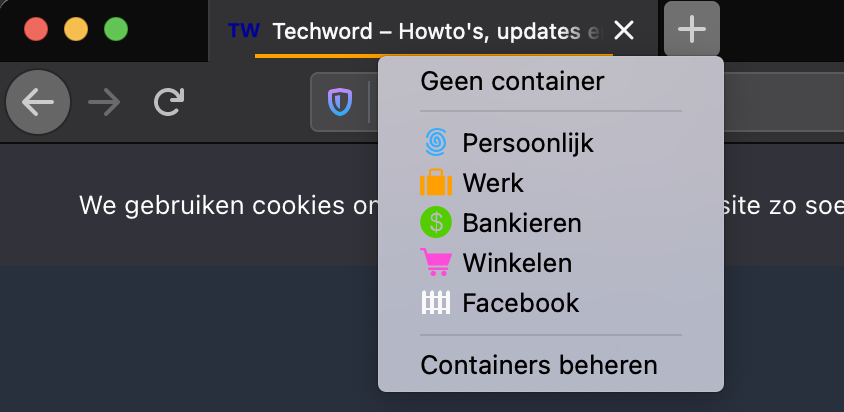This screenshot has width=844, height=412.
Task: Click the back navigation arrow button
Action: [38, 102]
